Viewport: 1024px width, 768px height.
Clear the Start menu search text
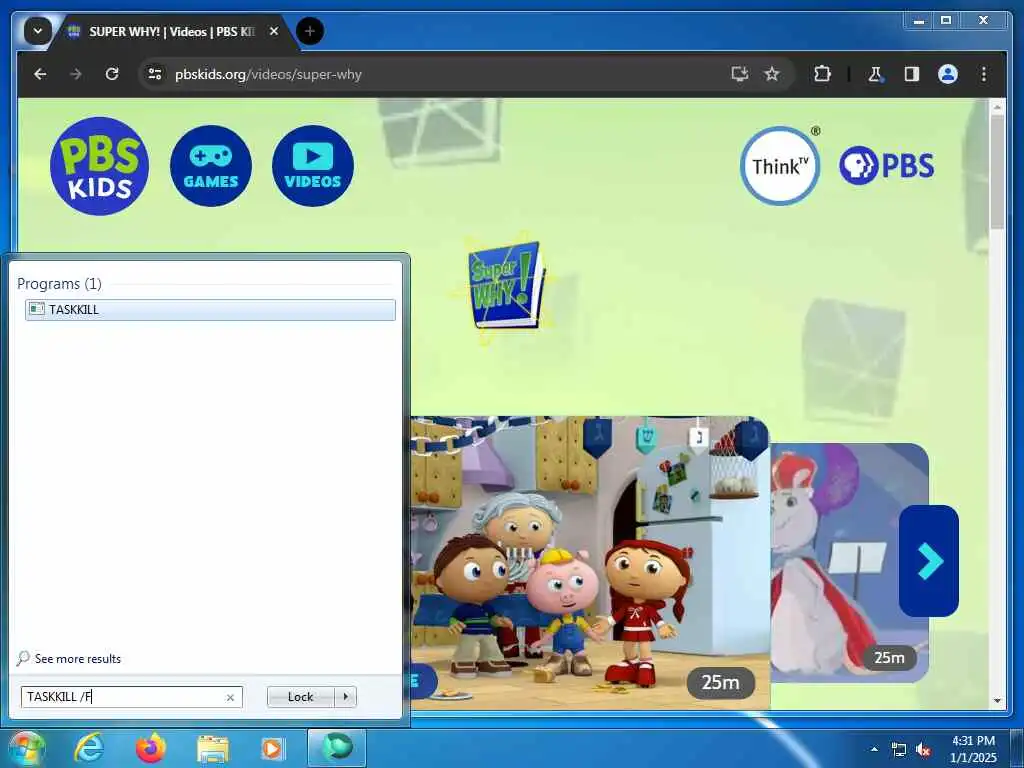(230, 697)
